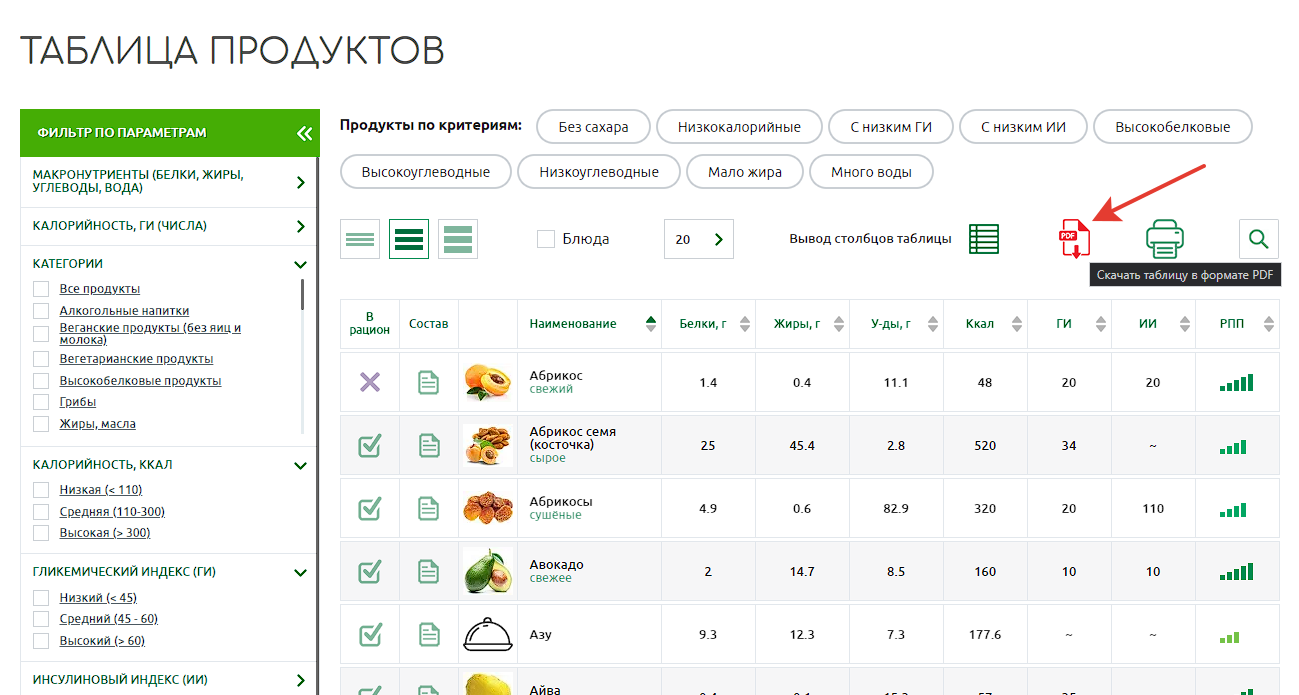Collapse the filter panel with double chevron
The image size is (1299, 695).
click(x=304, y=133)
